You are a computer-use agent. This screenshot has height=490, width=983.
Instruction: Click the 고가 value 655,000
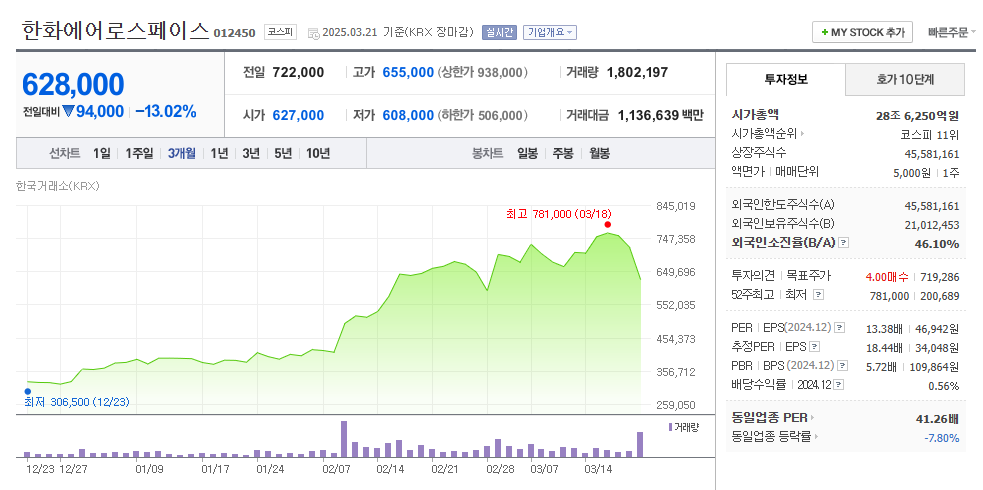coord(408,73)
